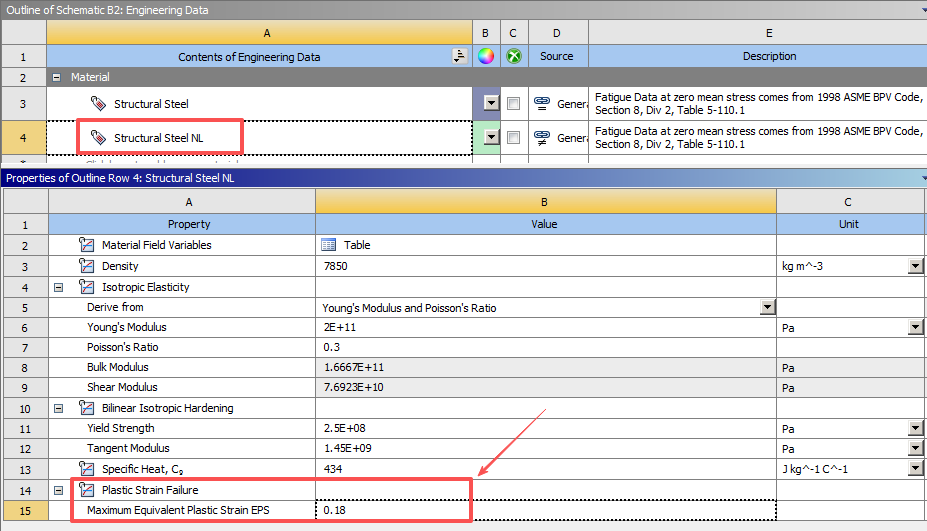Click the sort icon in Contents of Engineering Data header

coord(459,56)
